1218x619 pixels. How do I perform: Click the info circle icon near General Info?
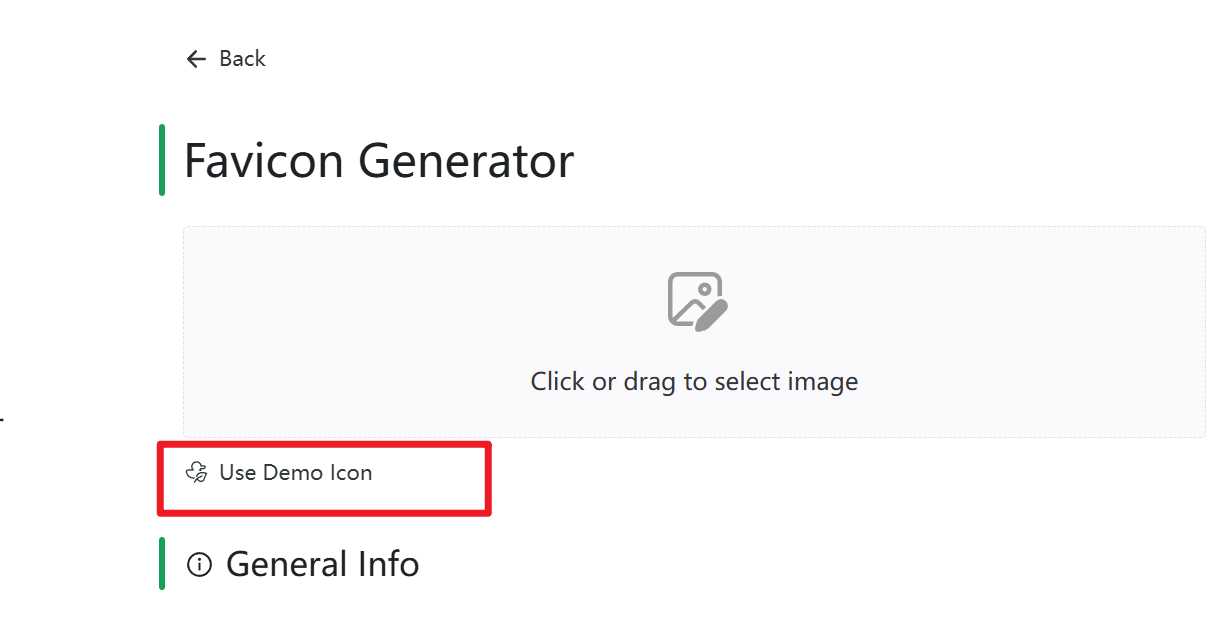pos(199,565)
